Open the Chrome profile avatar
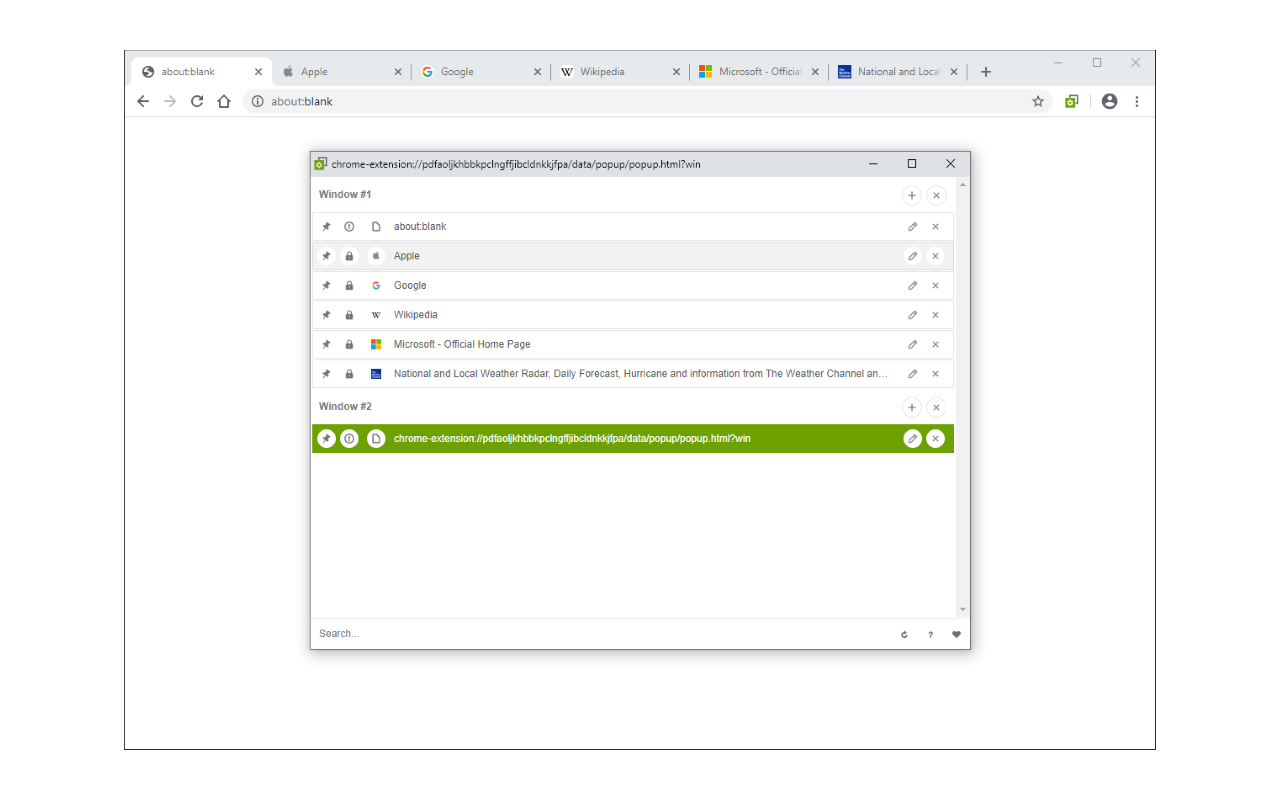The width and height of the screenshot is (1280, 800). click(1109, 101)
